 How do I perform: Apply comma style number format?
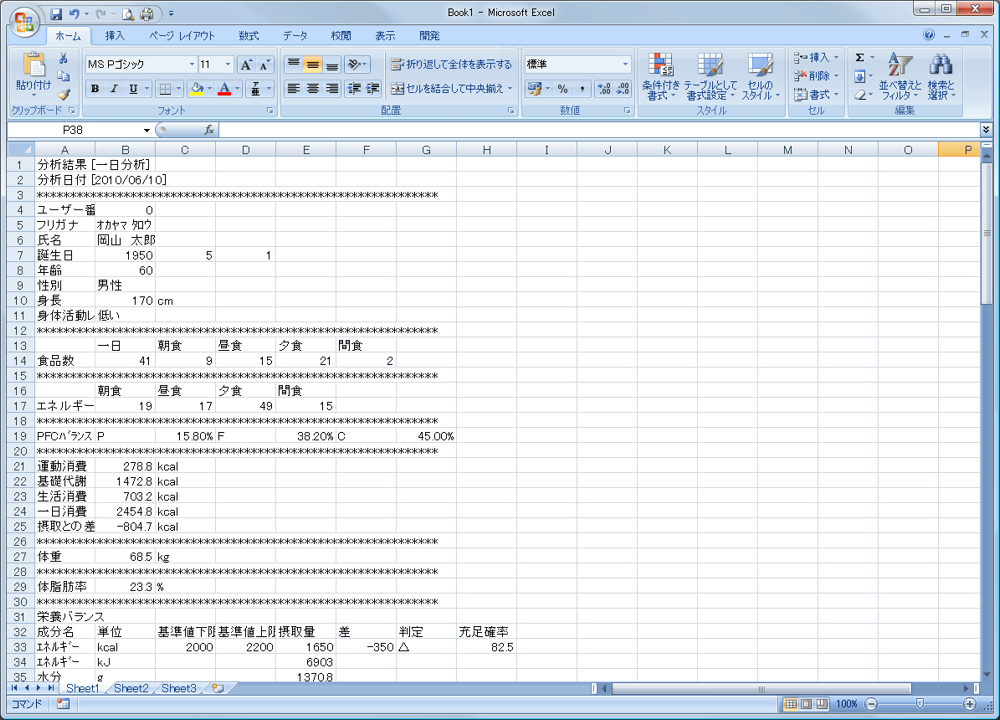click(582, 89)
